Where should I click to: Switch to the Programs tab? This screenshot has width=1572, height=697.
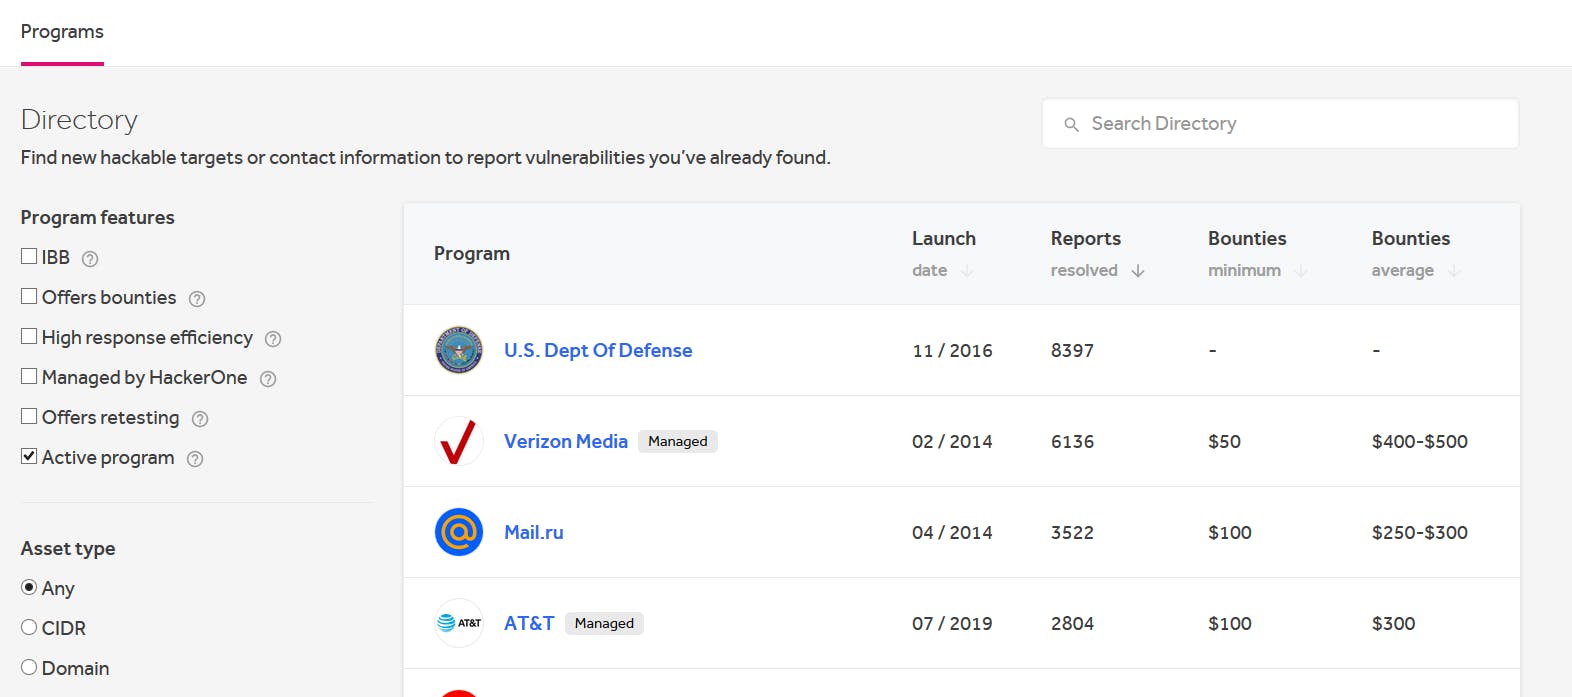(62, 32)
